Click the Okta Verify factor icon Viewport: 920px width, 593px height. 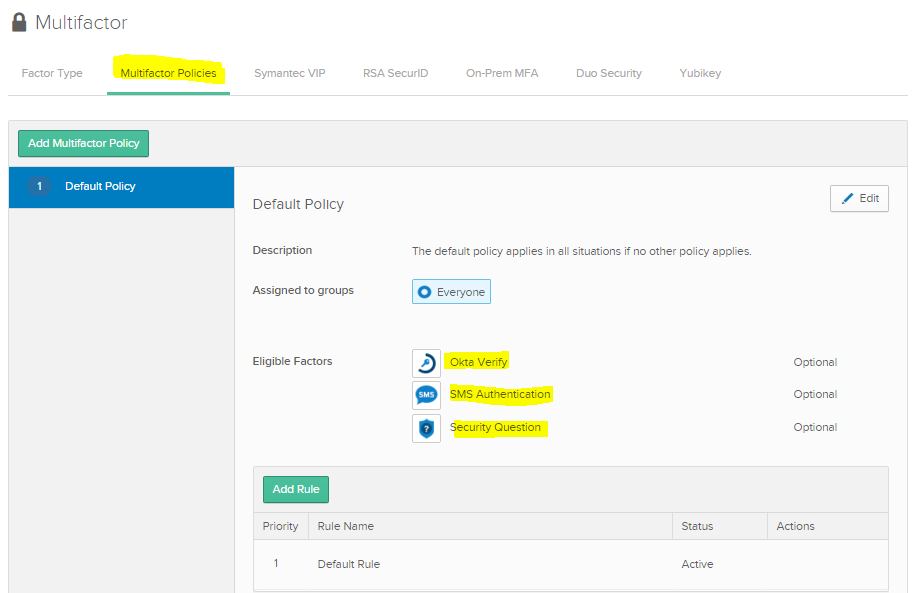[x=426, y=363]
